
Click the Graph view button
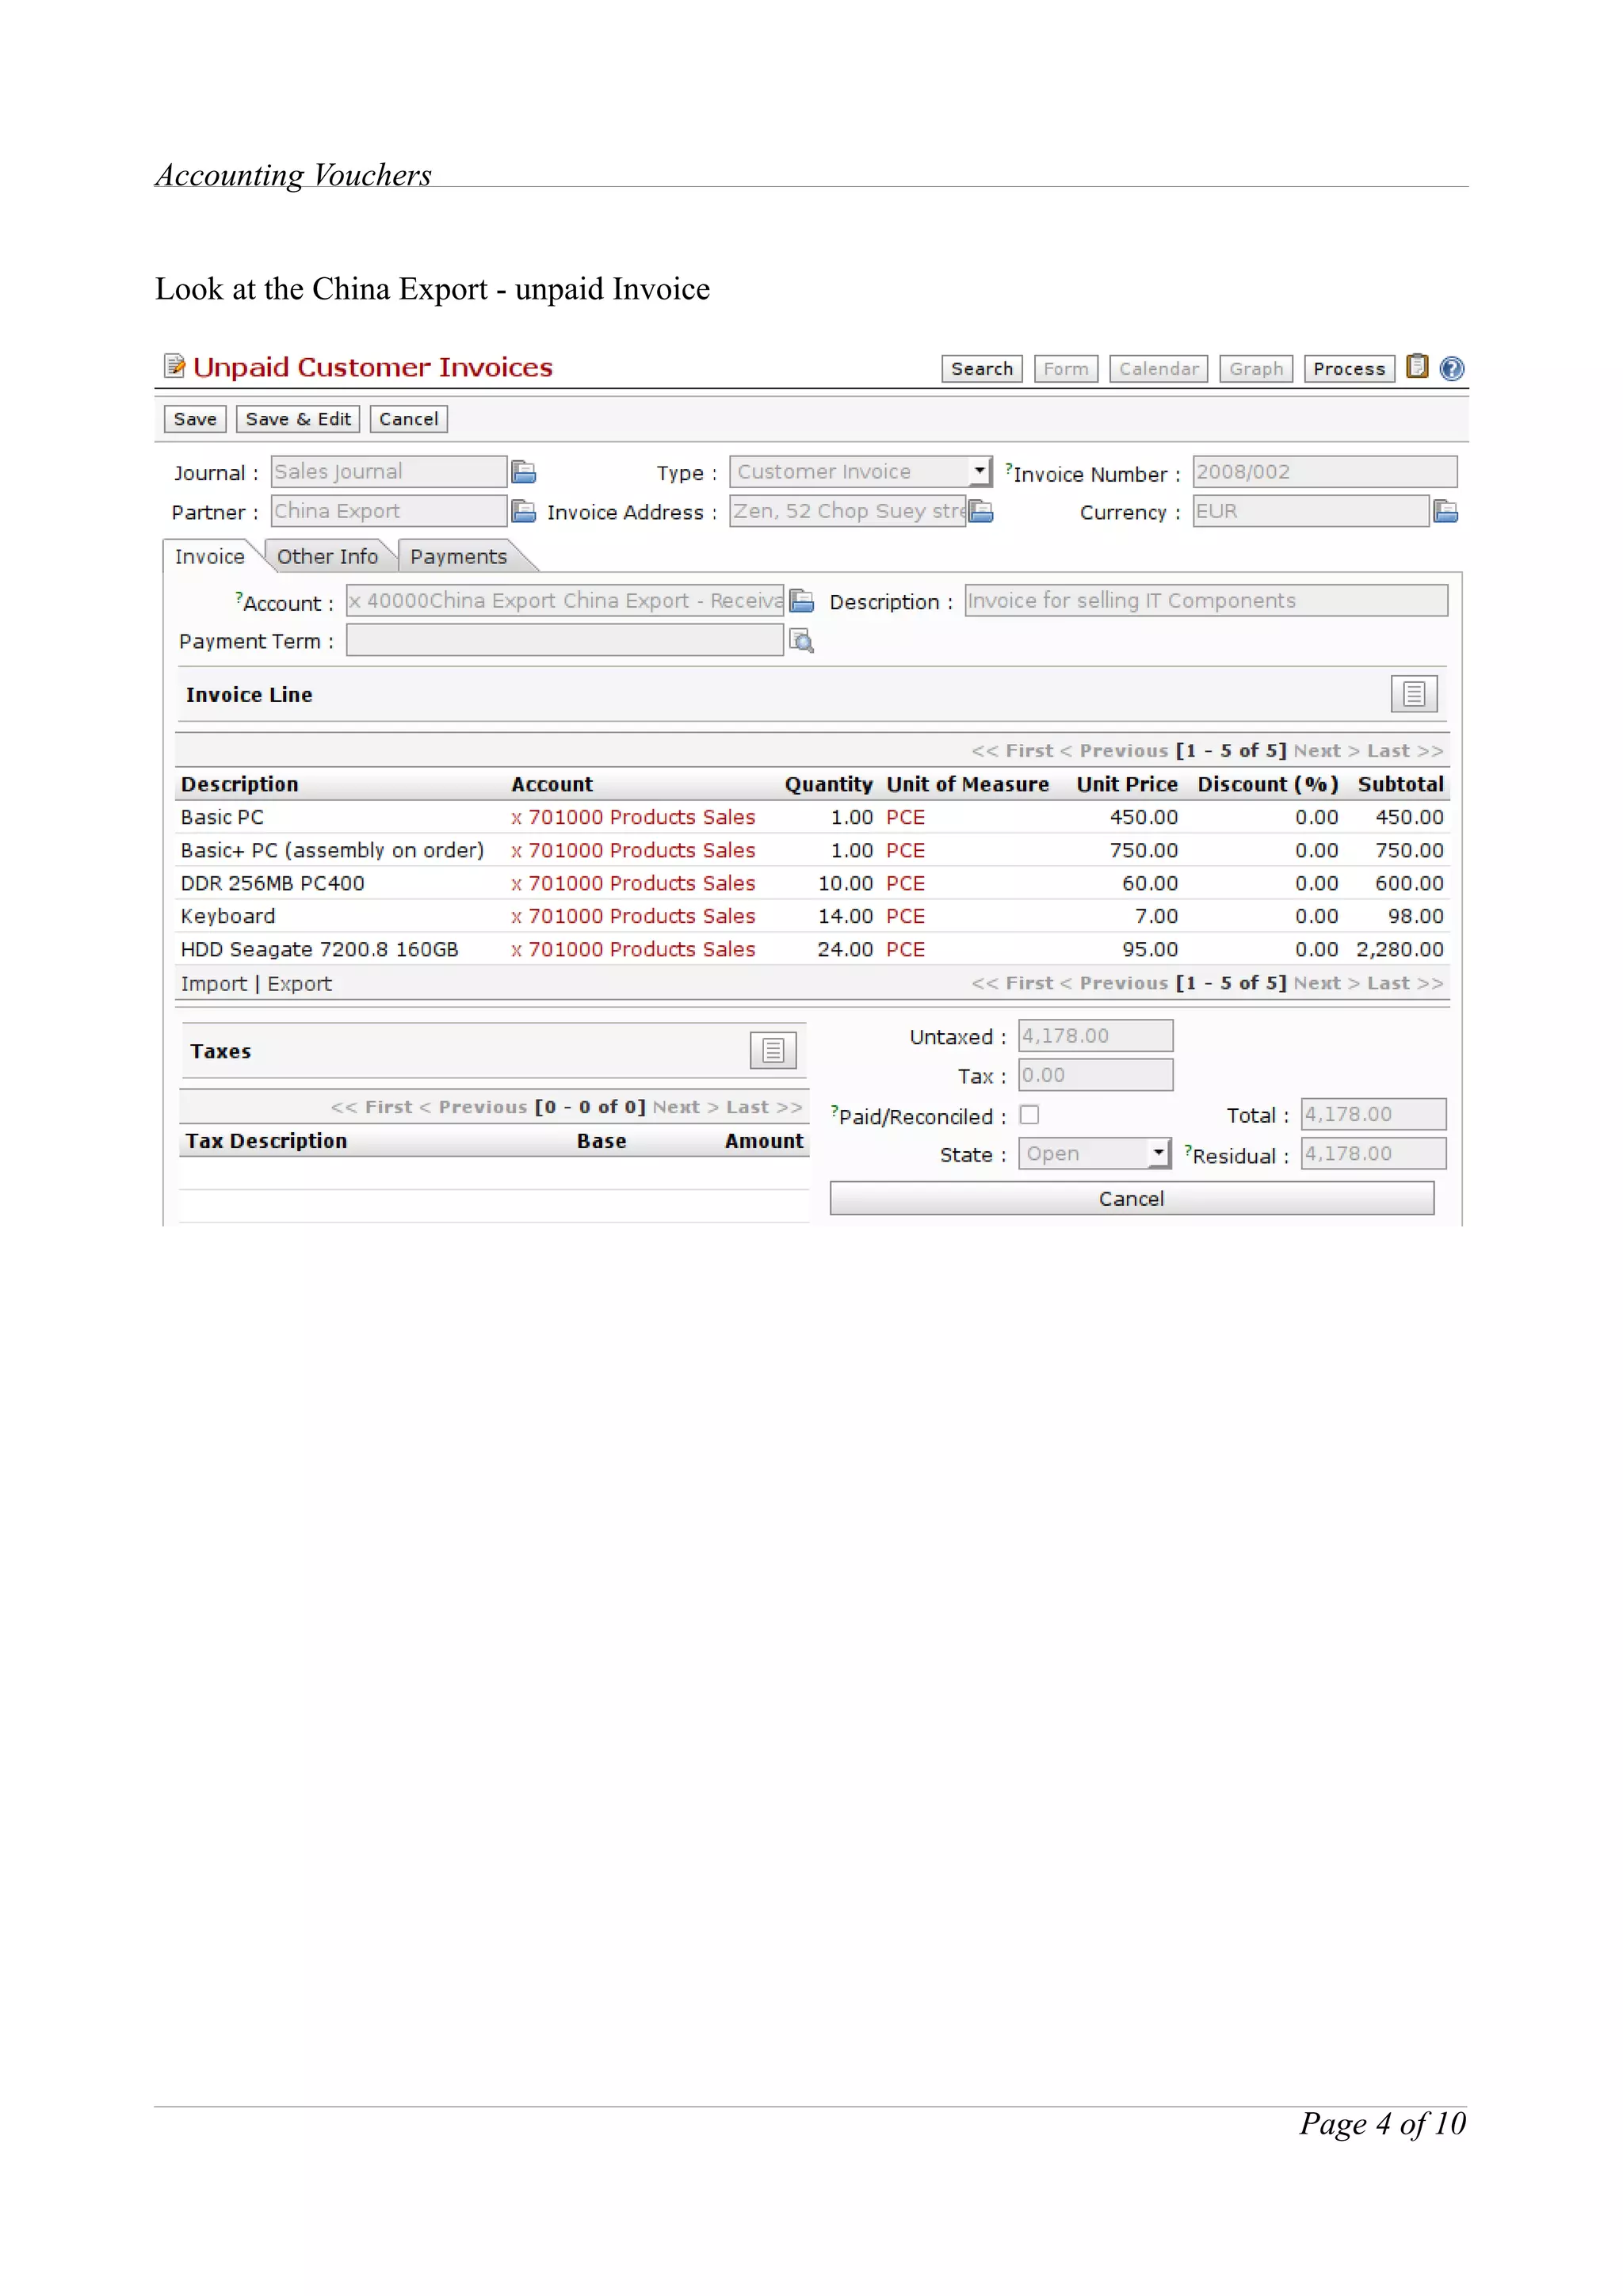(1256, 369)
